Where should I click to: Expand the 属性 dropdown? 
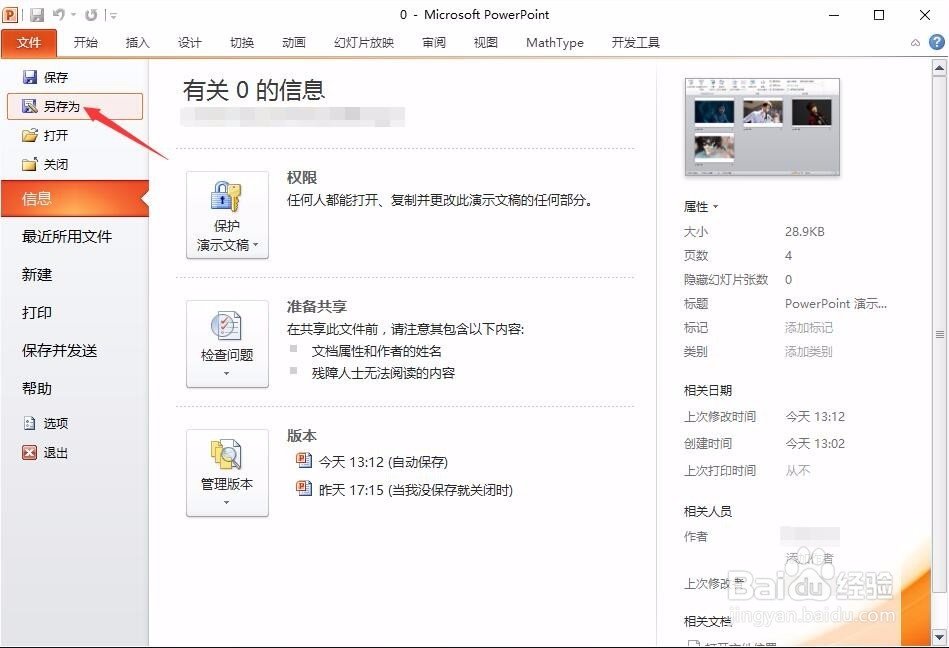click(x=701, y=207)
